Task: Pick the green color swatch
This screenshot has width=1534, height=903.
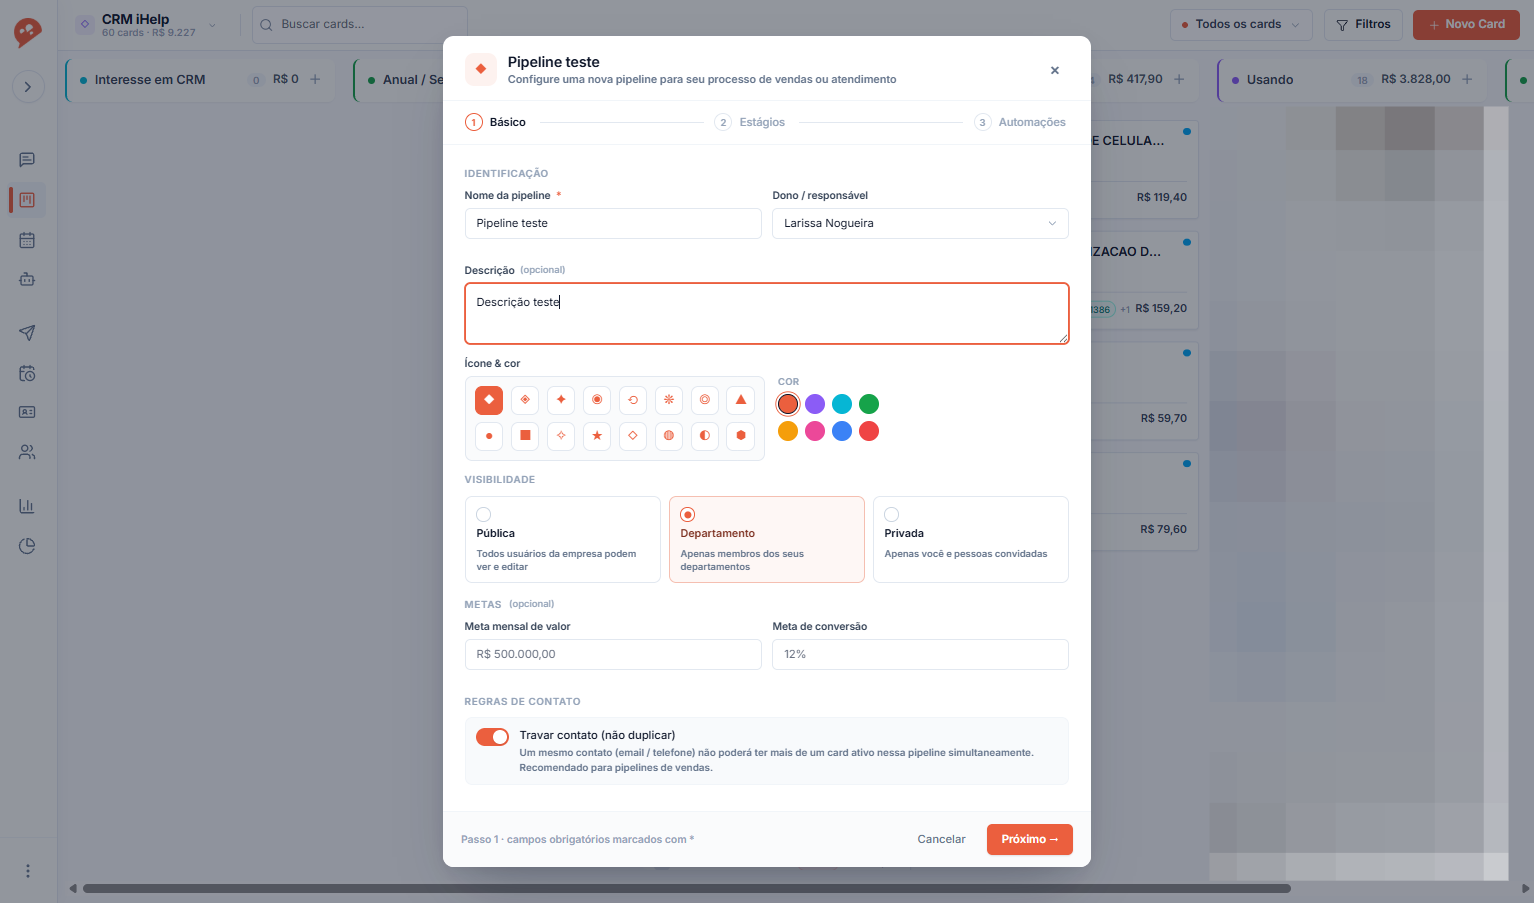Action: coord(869,404)
